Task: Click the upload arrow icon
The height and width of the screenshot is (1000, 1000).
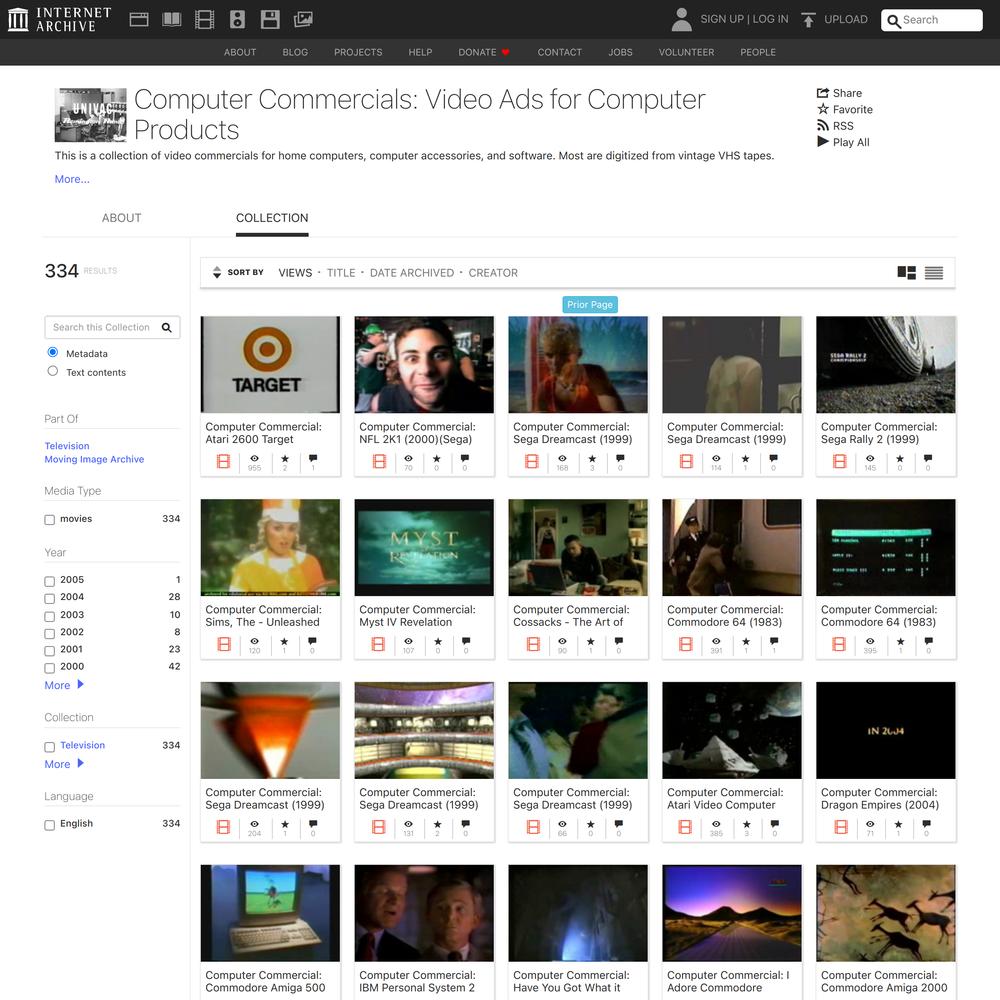Action: tap(808, 20)
